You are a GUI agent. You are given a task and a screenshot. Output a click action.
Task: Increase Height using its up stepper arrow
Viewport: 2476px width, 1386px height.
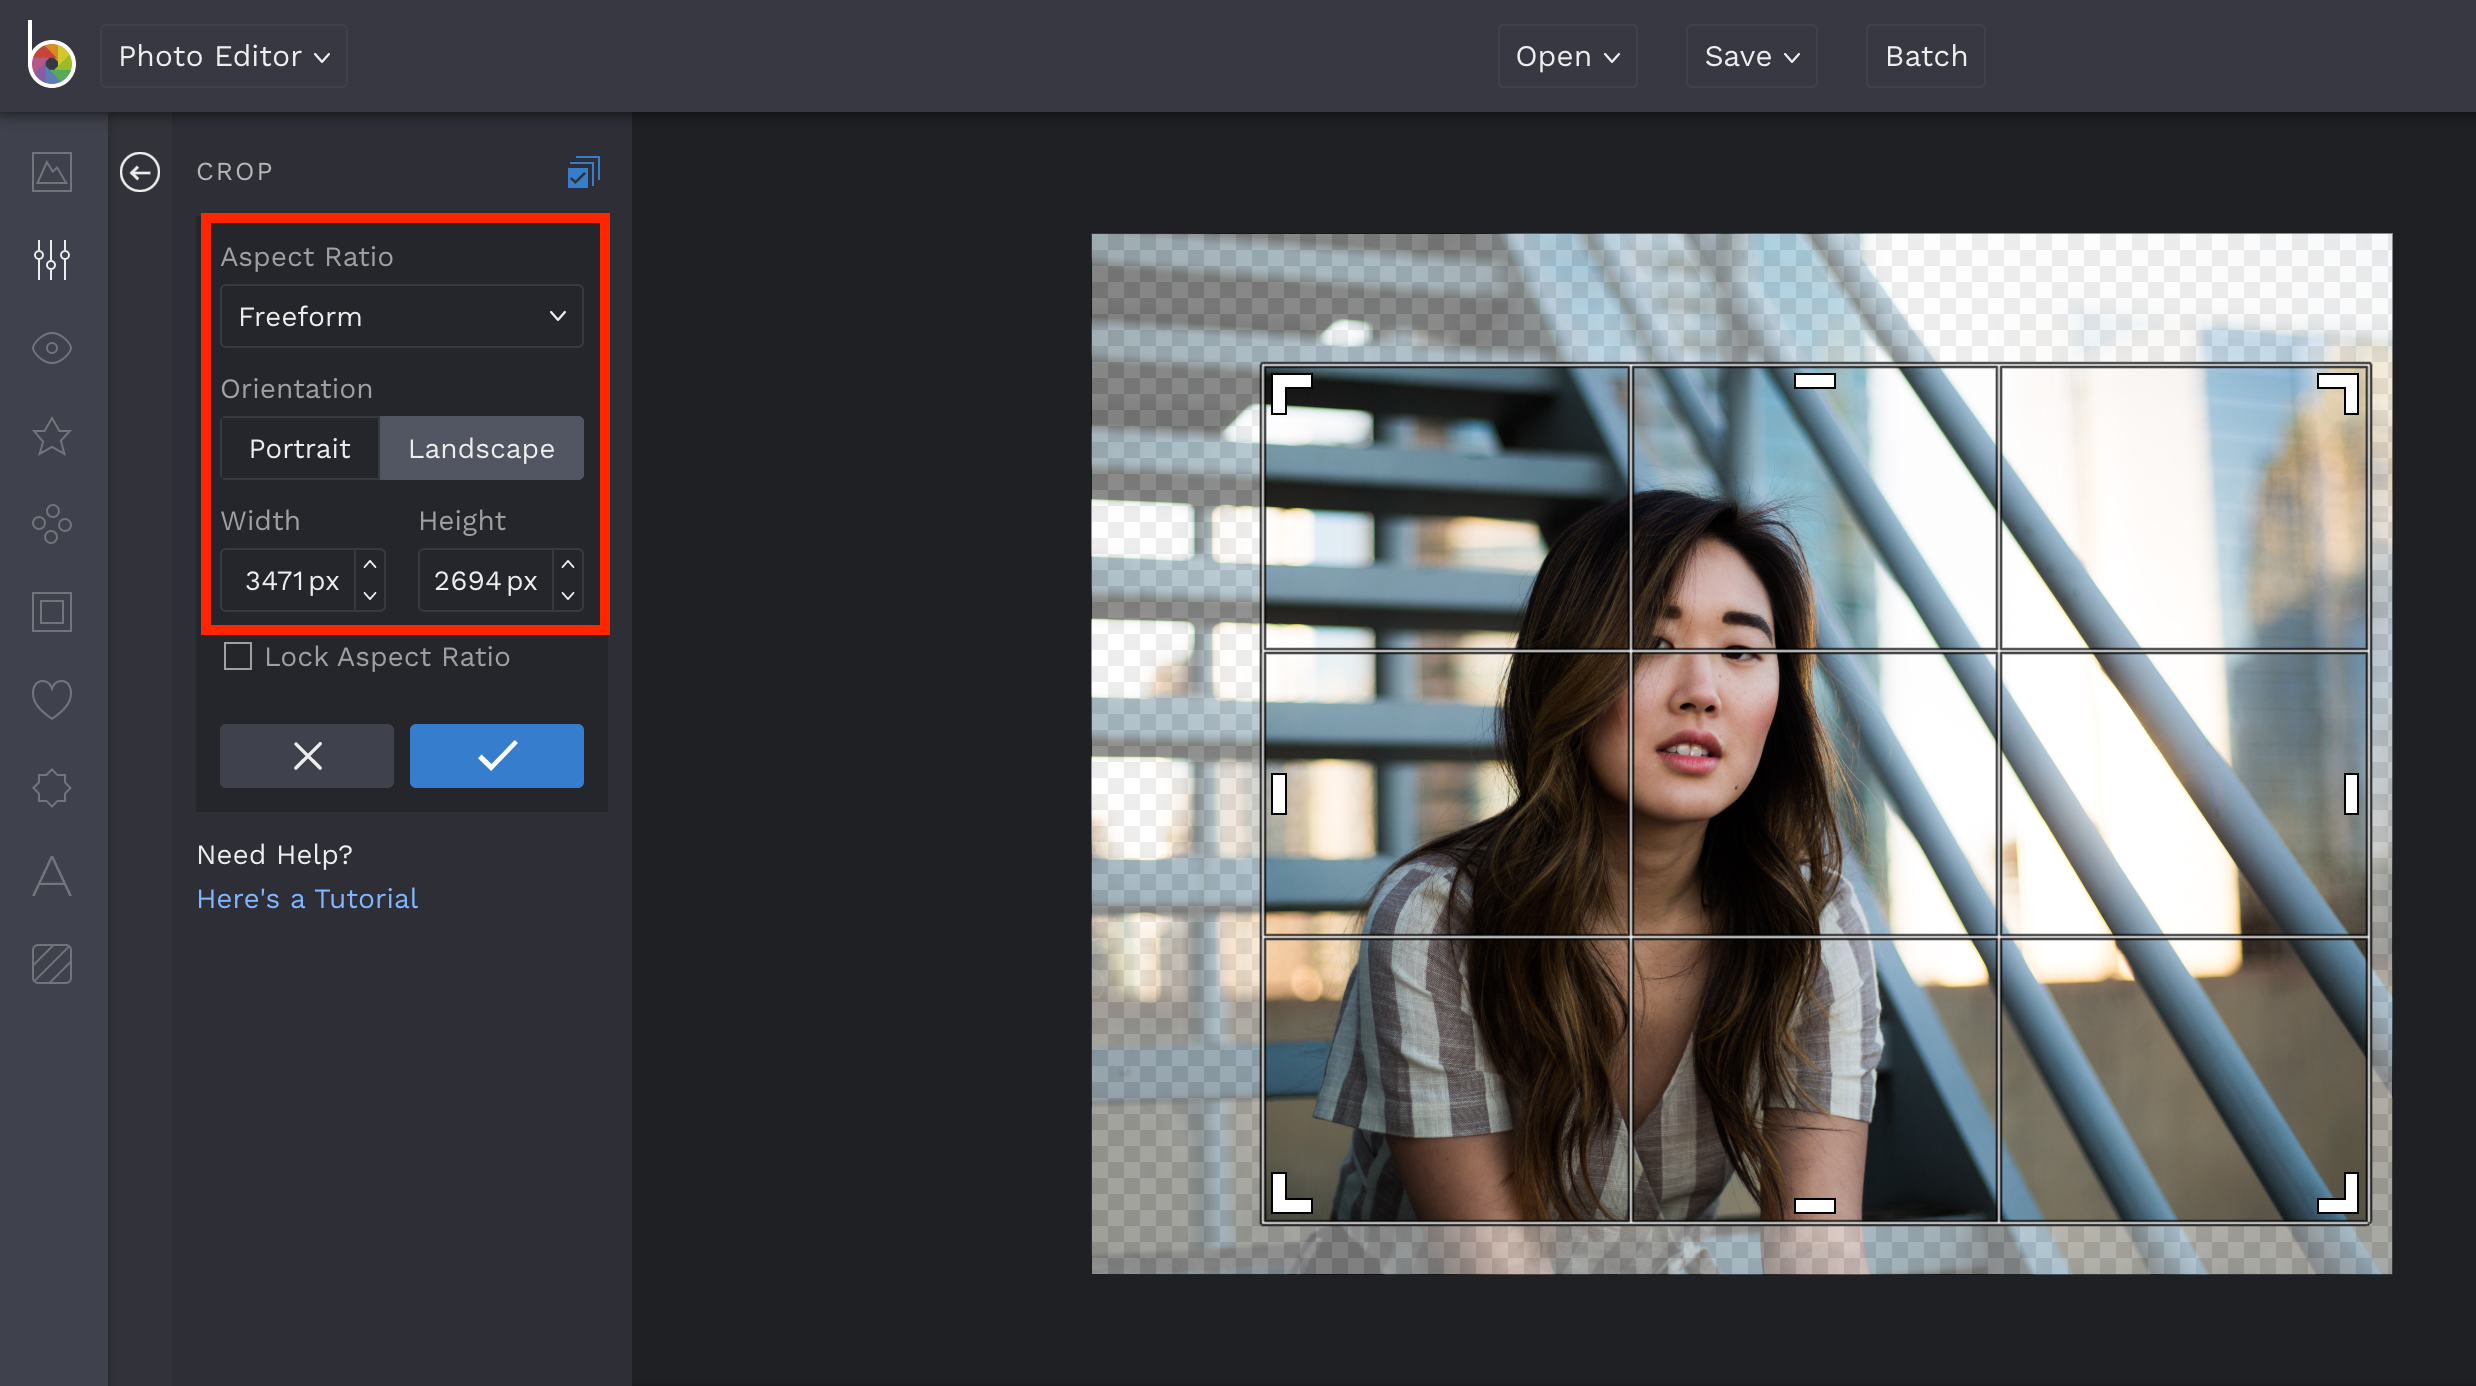567,564
